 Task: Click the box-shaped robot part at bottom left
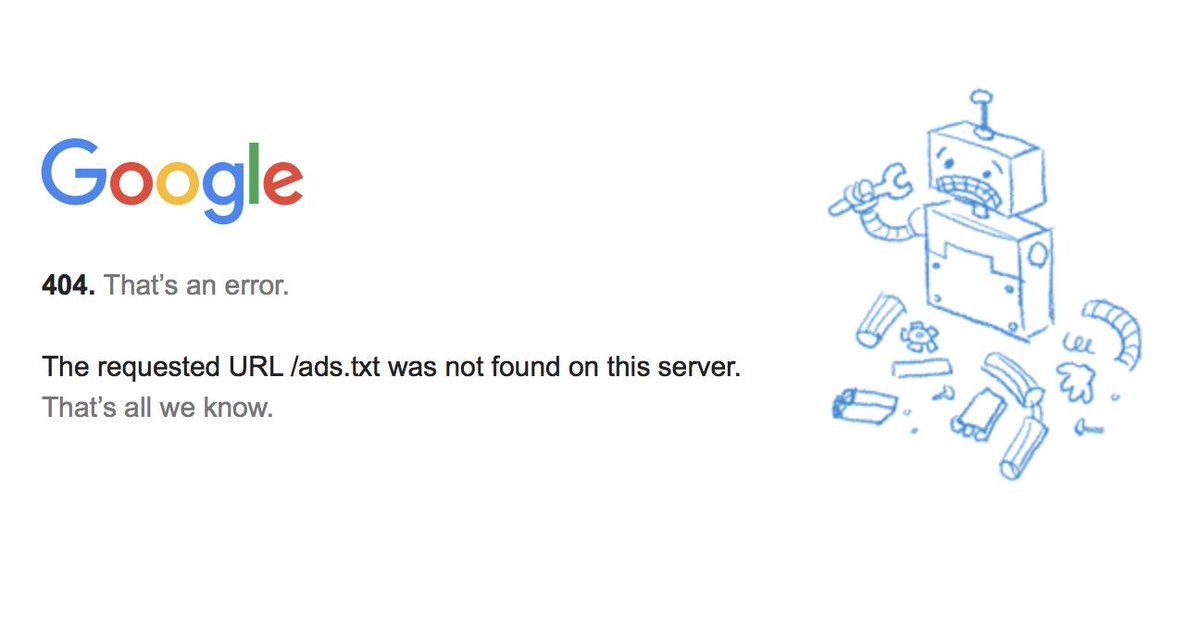pos(862,403)
